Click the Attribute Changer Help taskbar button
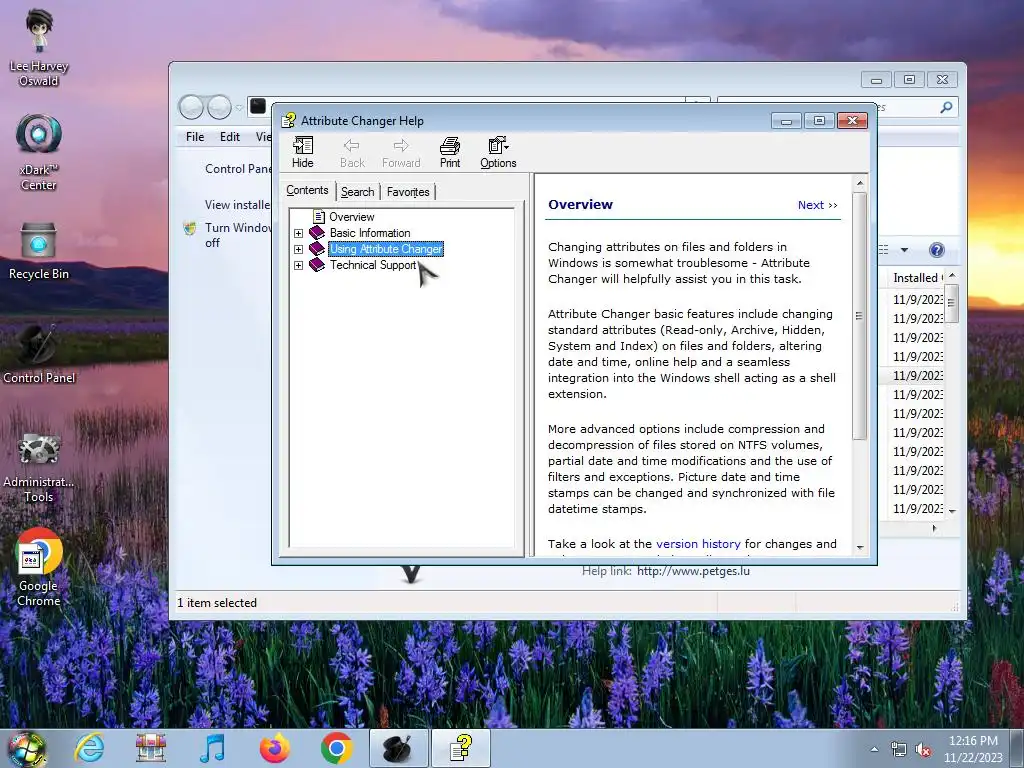The height and width of the screenshot is (768, 1024). pos(461,748)
